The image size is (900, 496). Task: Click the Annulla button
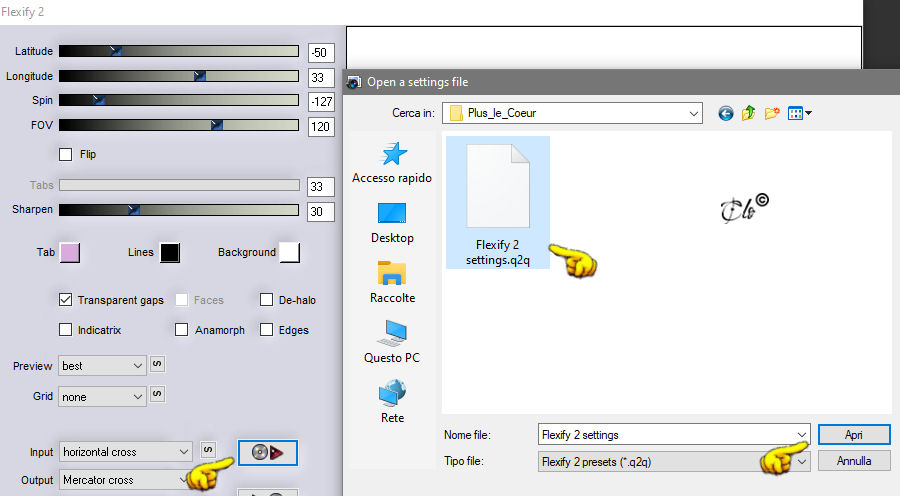pyautogui.click(x=854, y=461)
